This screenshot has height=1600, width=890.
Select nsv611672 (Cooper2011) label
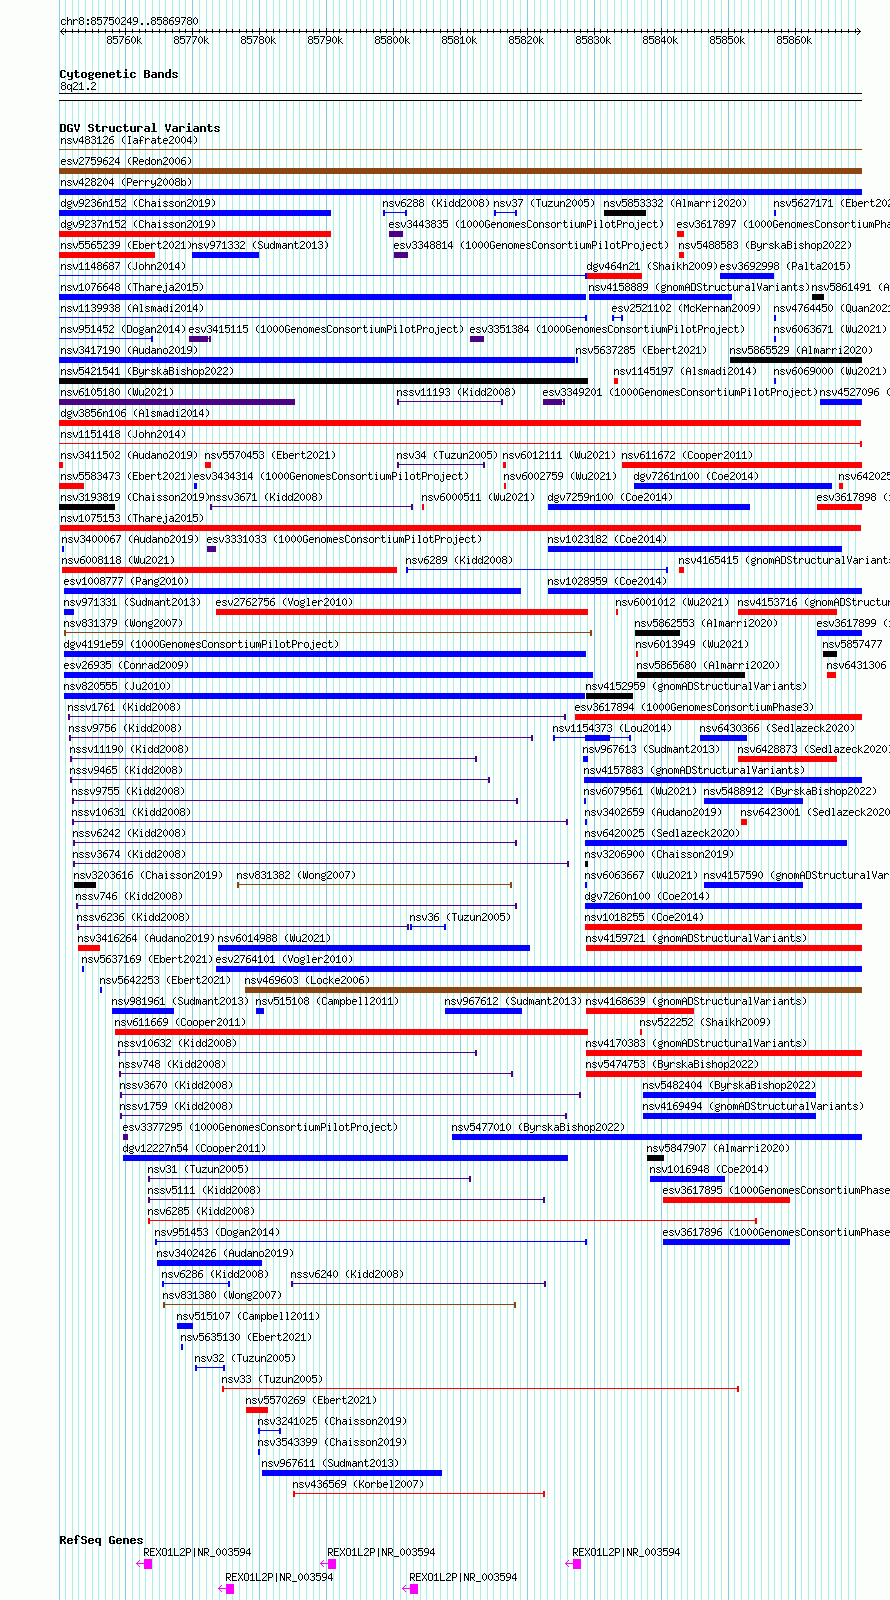click(x=686, y=456)
